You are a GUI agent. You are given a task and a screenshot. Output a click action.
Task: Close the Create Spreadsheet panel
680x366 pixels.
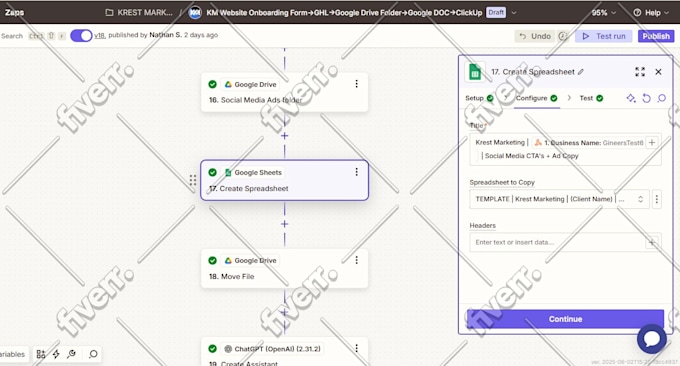[x=658, y=72]
